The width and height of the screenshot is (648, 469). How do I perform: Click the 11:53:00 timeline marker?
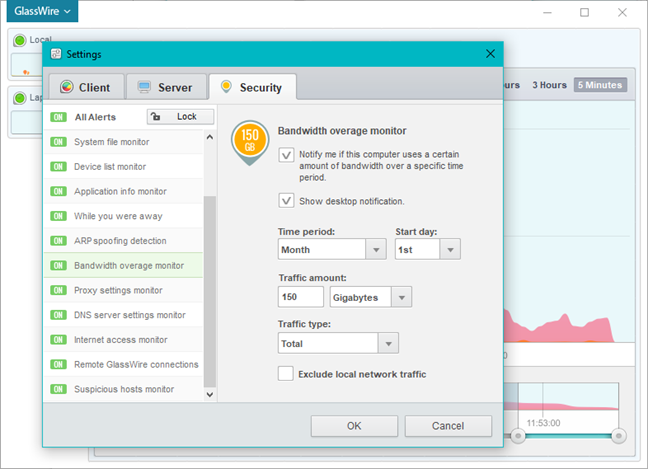click(x=543, y=423)
